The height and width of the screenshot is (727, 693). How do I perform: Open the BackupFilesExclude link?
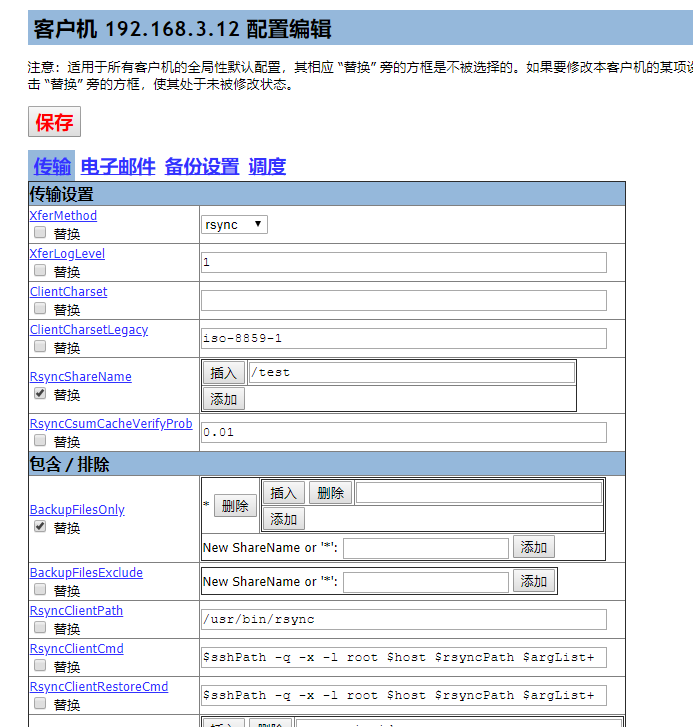point(86,573)
